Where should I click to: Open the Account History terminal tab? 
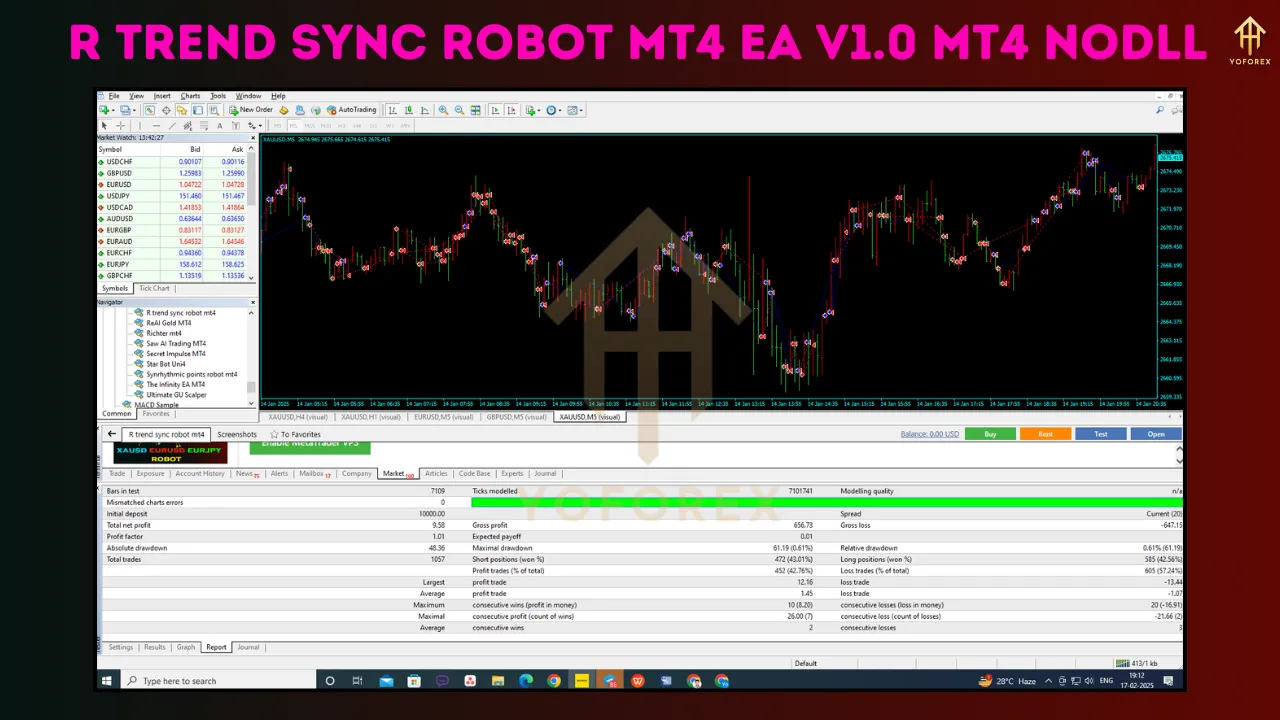tap(200, 473)
